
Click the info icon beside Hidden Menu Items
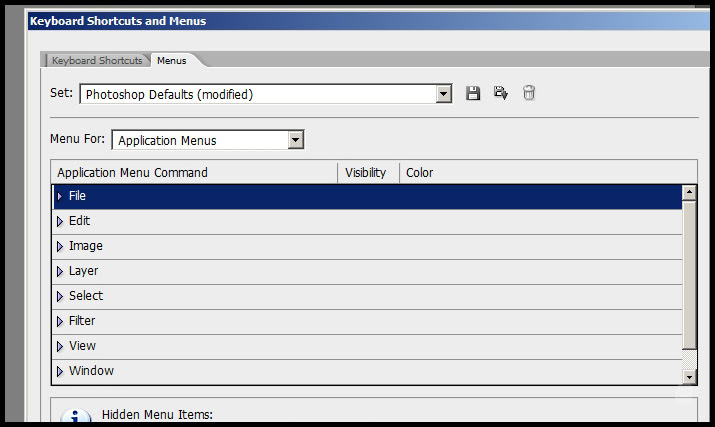coord(76,415)
